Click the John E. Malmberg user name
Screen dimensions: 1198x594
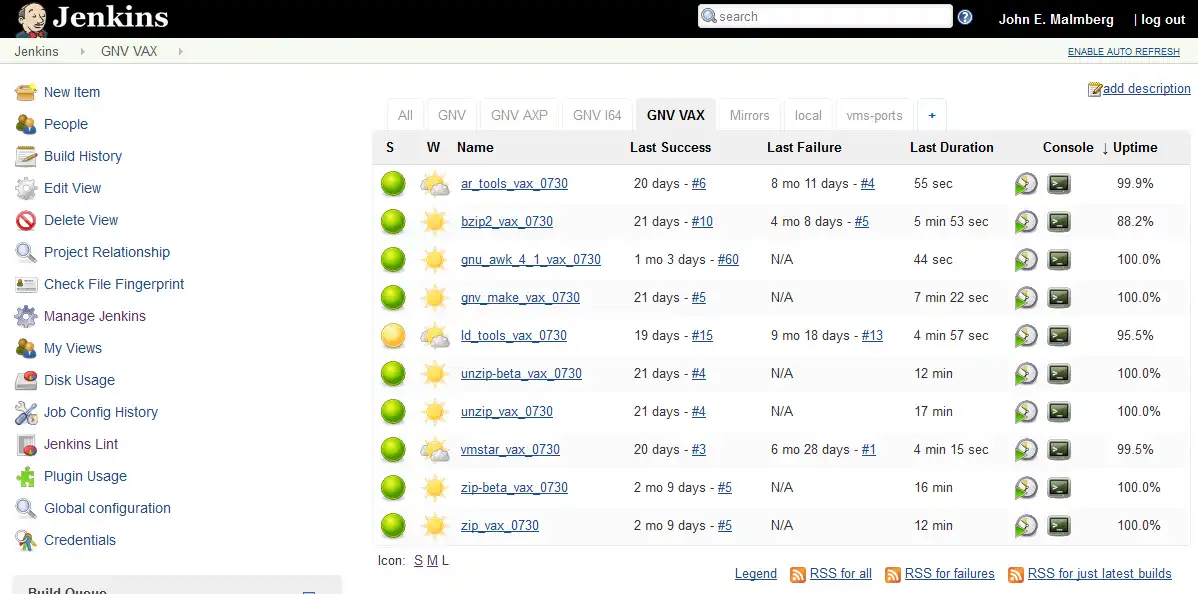click(x=1056, y=20)
